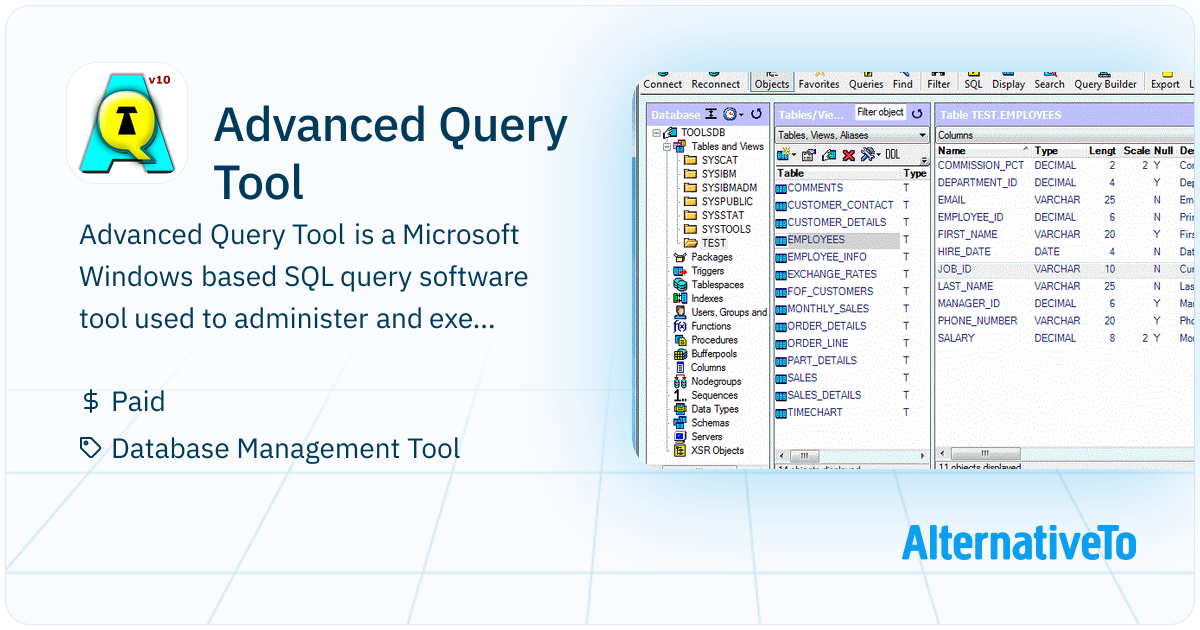The image size is (1200, 630).
Task: Click the Search toolbar button
Action: 1049,83
